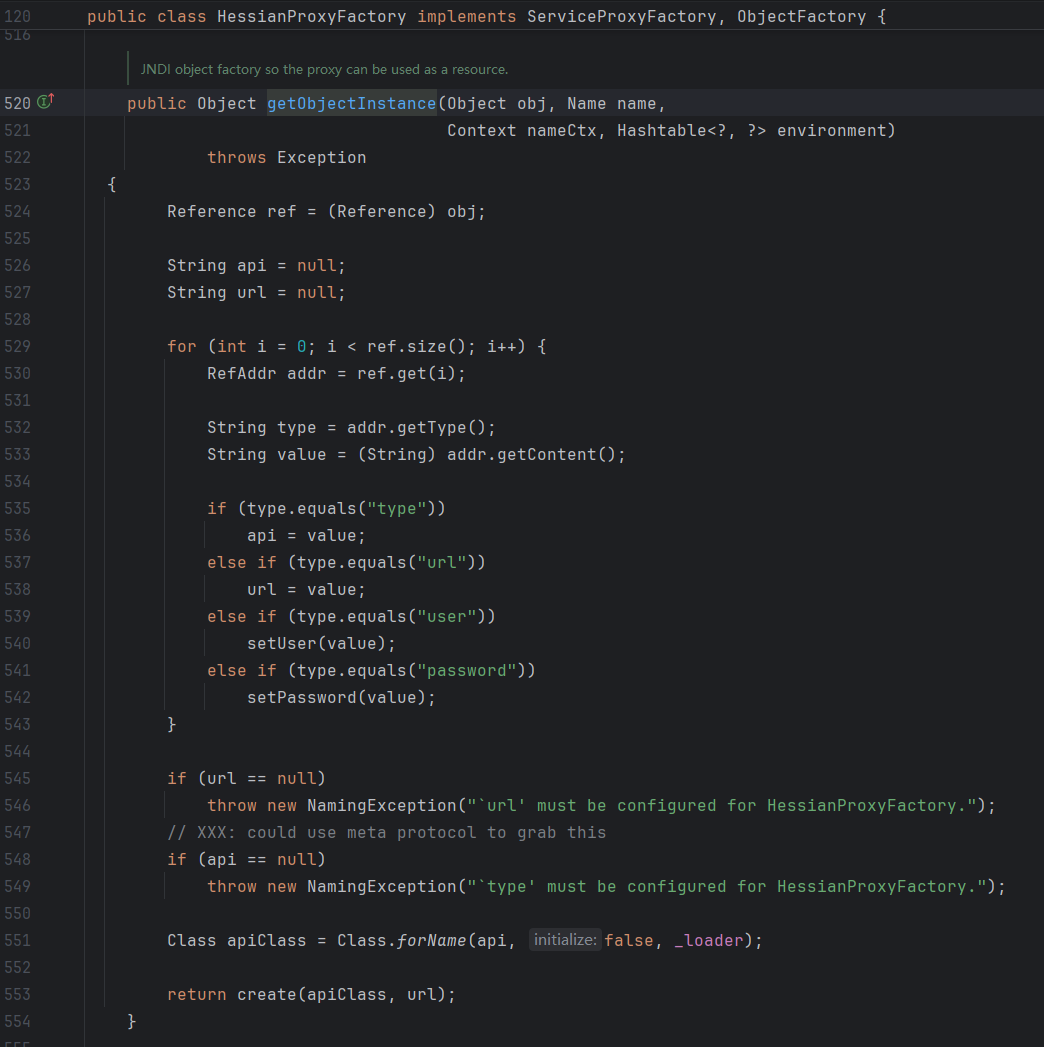The height and width of the screenshot is (1047, 1044).
Task: Click the implemented-method gutter icon on line 520
Action: pos(46,103)
